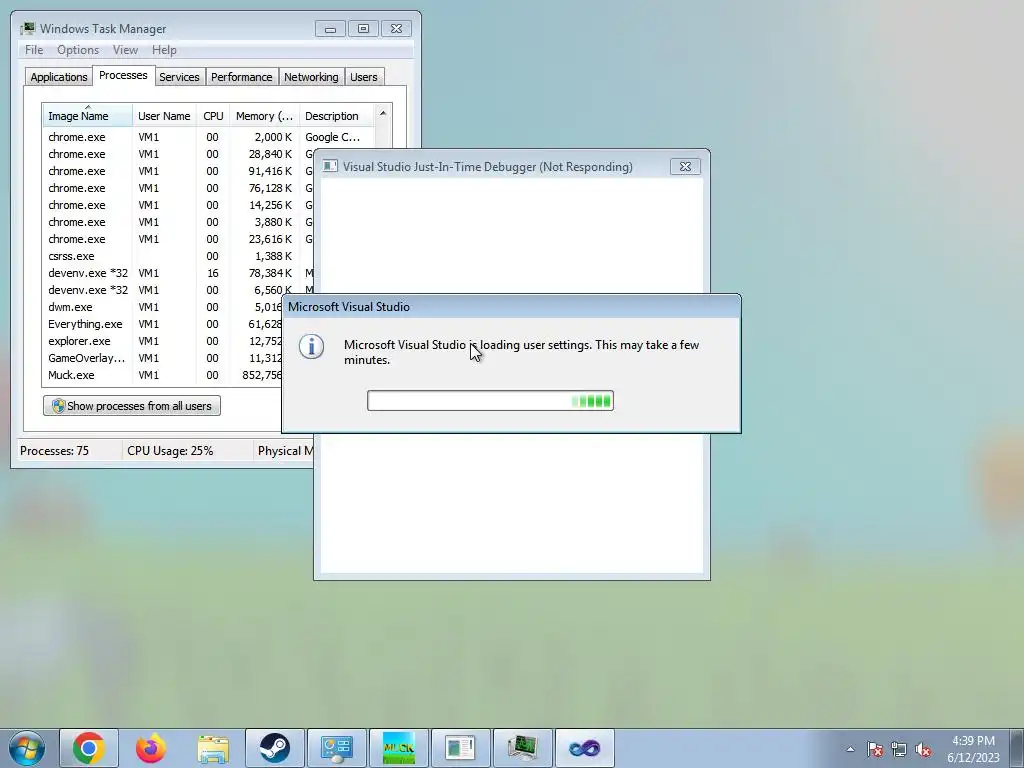Viewport: 1024px width, 768px height.
Task: Switch to the Users tab
Action: coord(364,77)
